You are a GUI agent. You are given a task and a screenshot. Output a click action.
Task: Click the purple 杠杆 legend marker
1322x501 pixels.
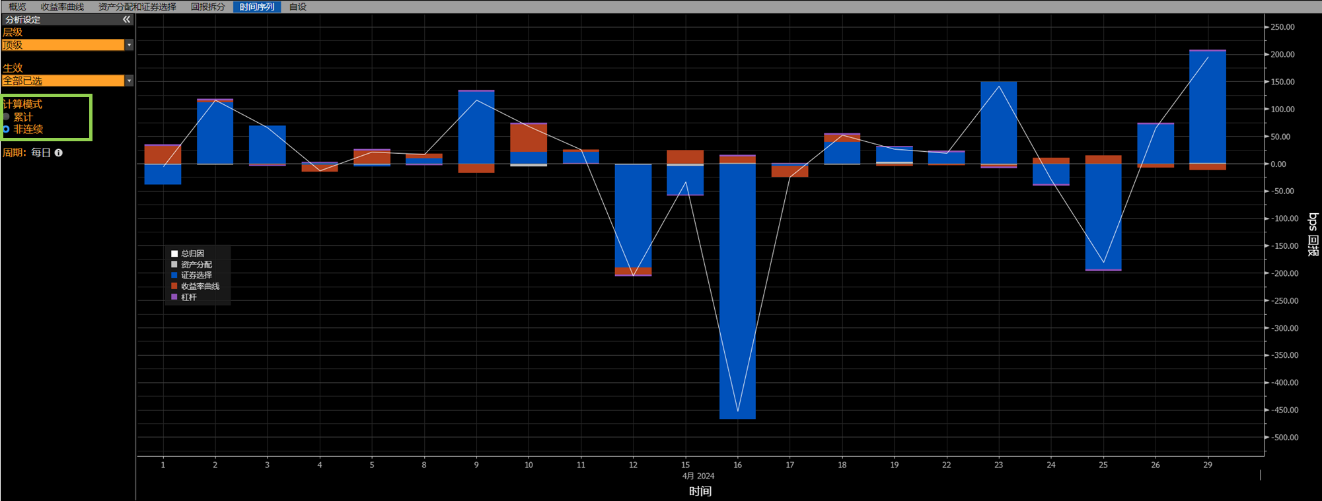[174, 297]
